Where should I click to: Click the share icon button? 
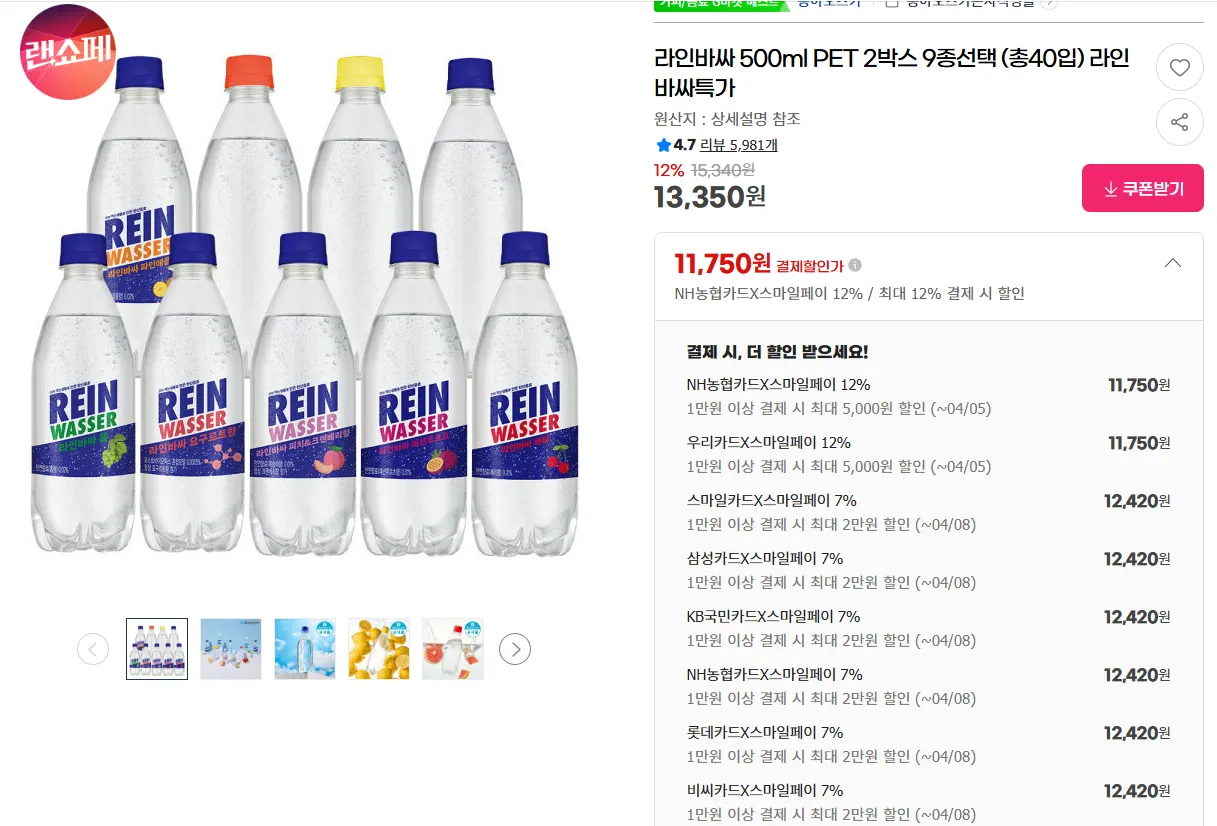1180,123
